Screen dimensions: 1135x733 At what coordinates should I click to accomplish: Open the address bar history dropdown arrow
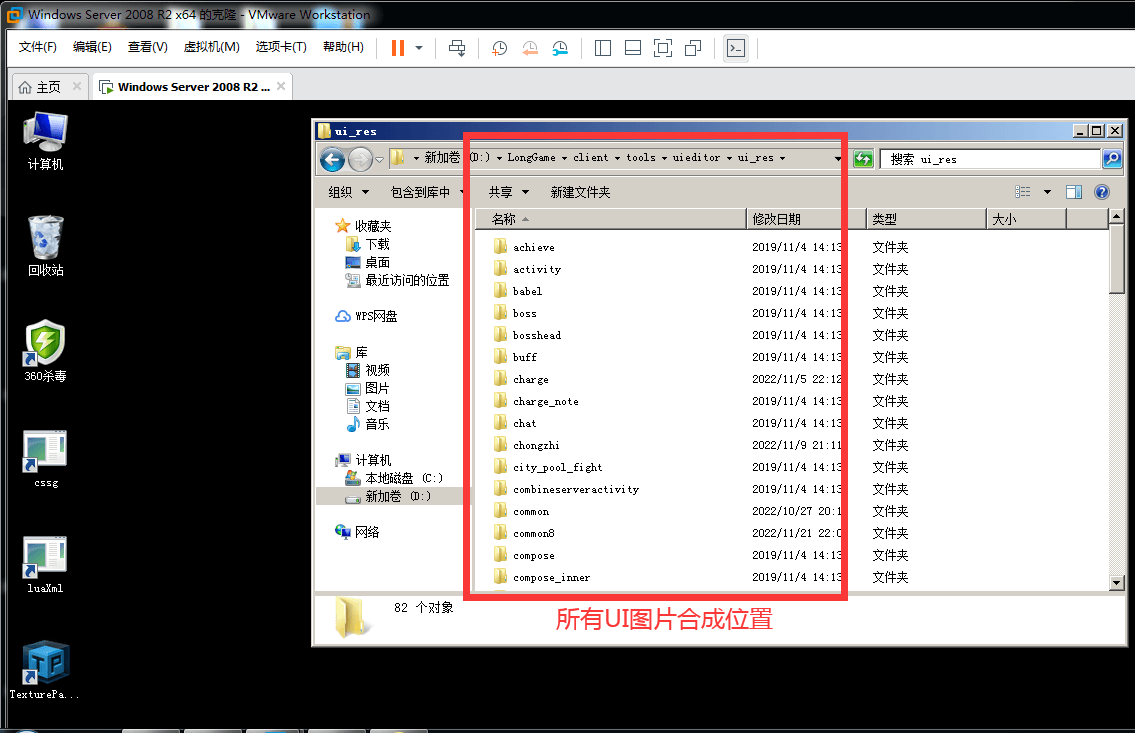point(837,158)
